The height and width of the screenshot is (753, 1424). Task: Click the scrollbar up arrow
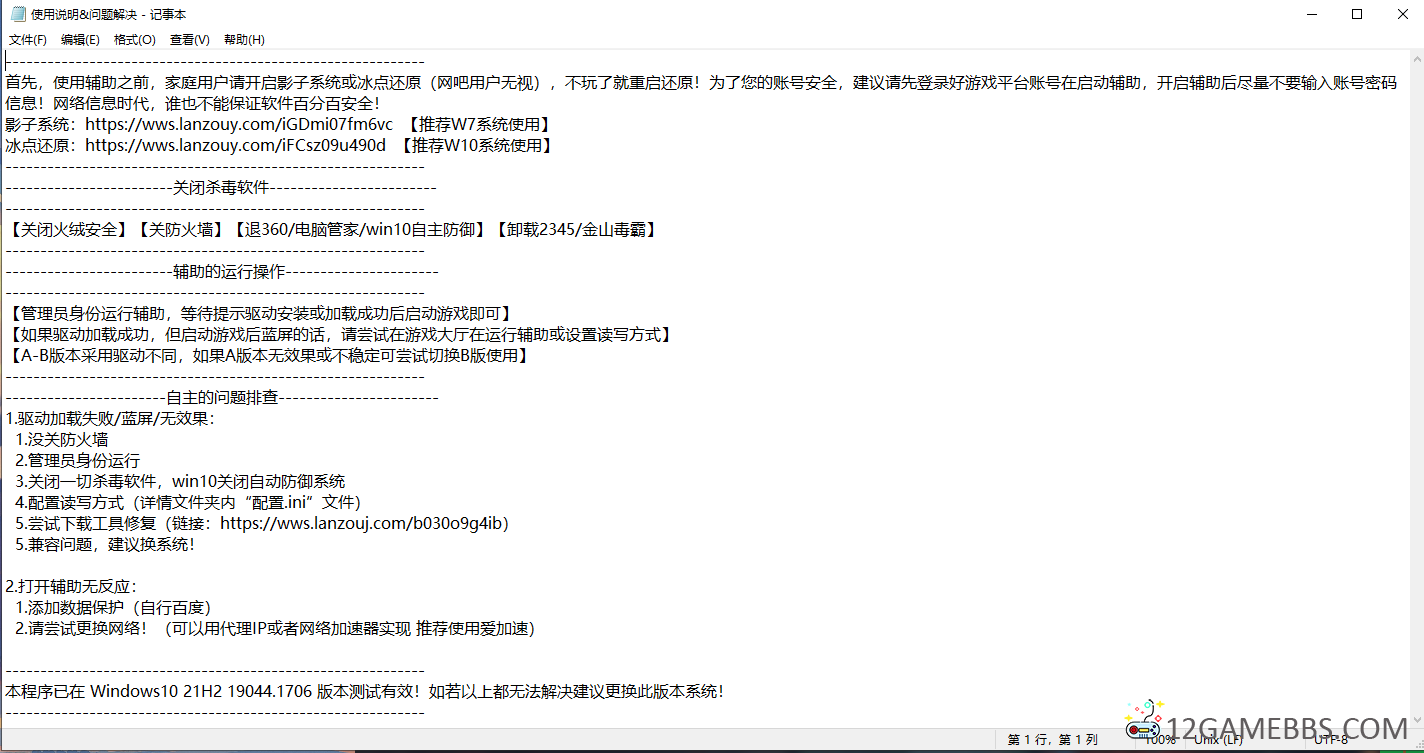click(x=1414, y=58)
